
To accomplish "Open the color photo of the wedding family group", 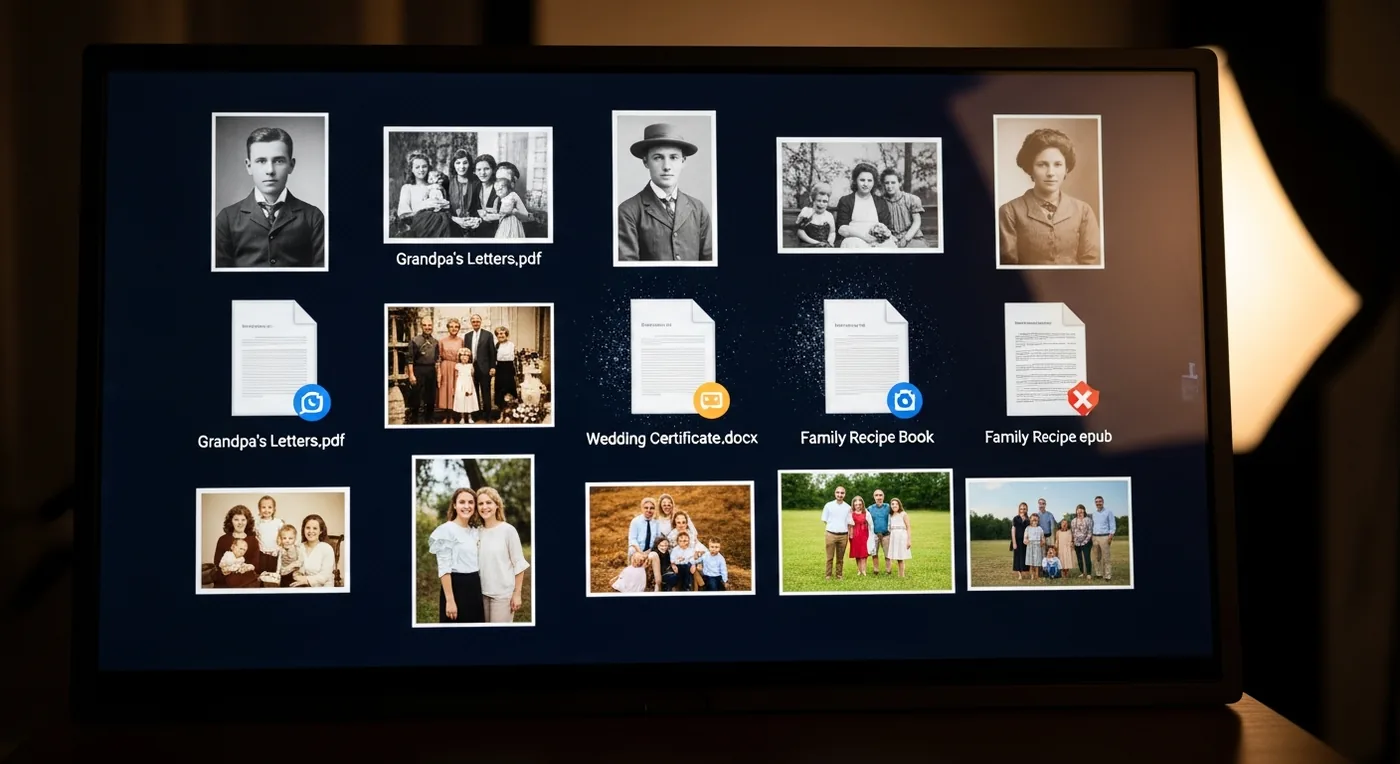I will (469, 365).
